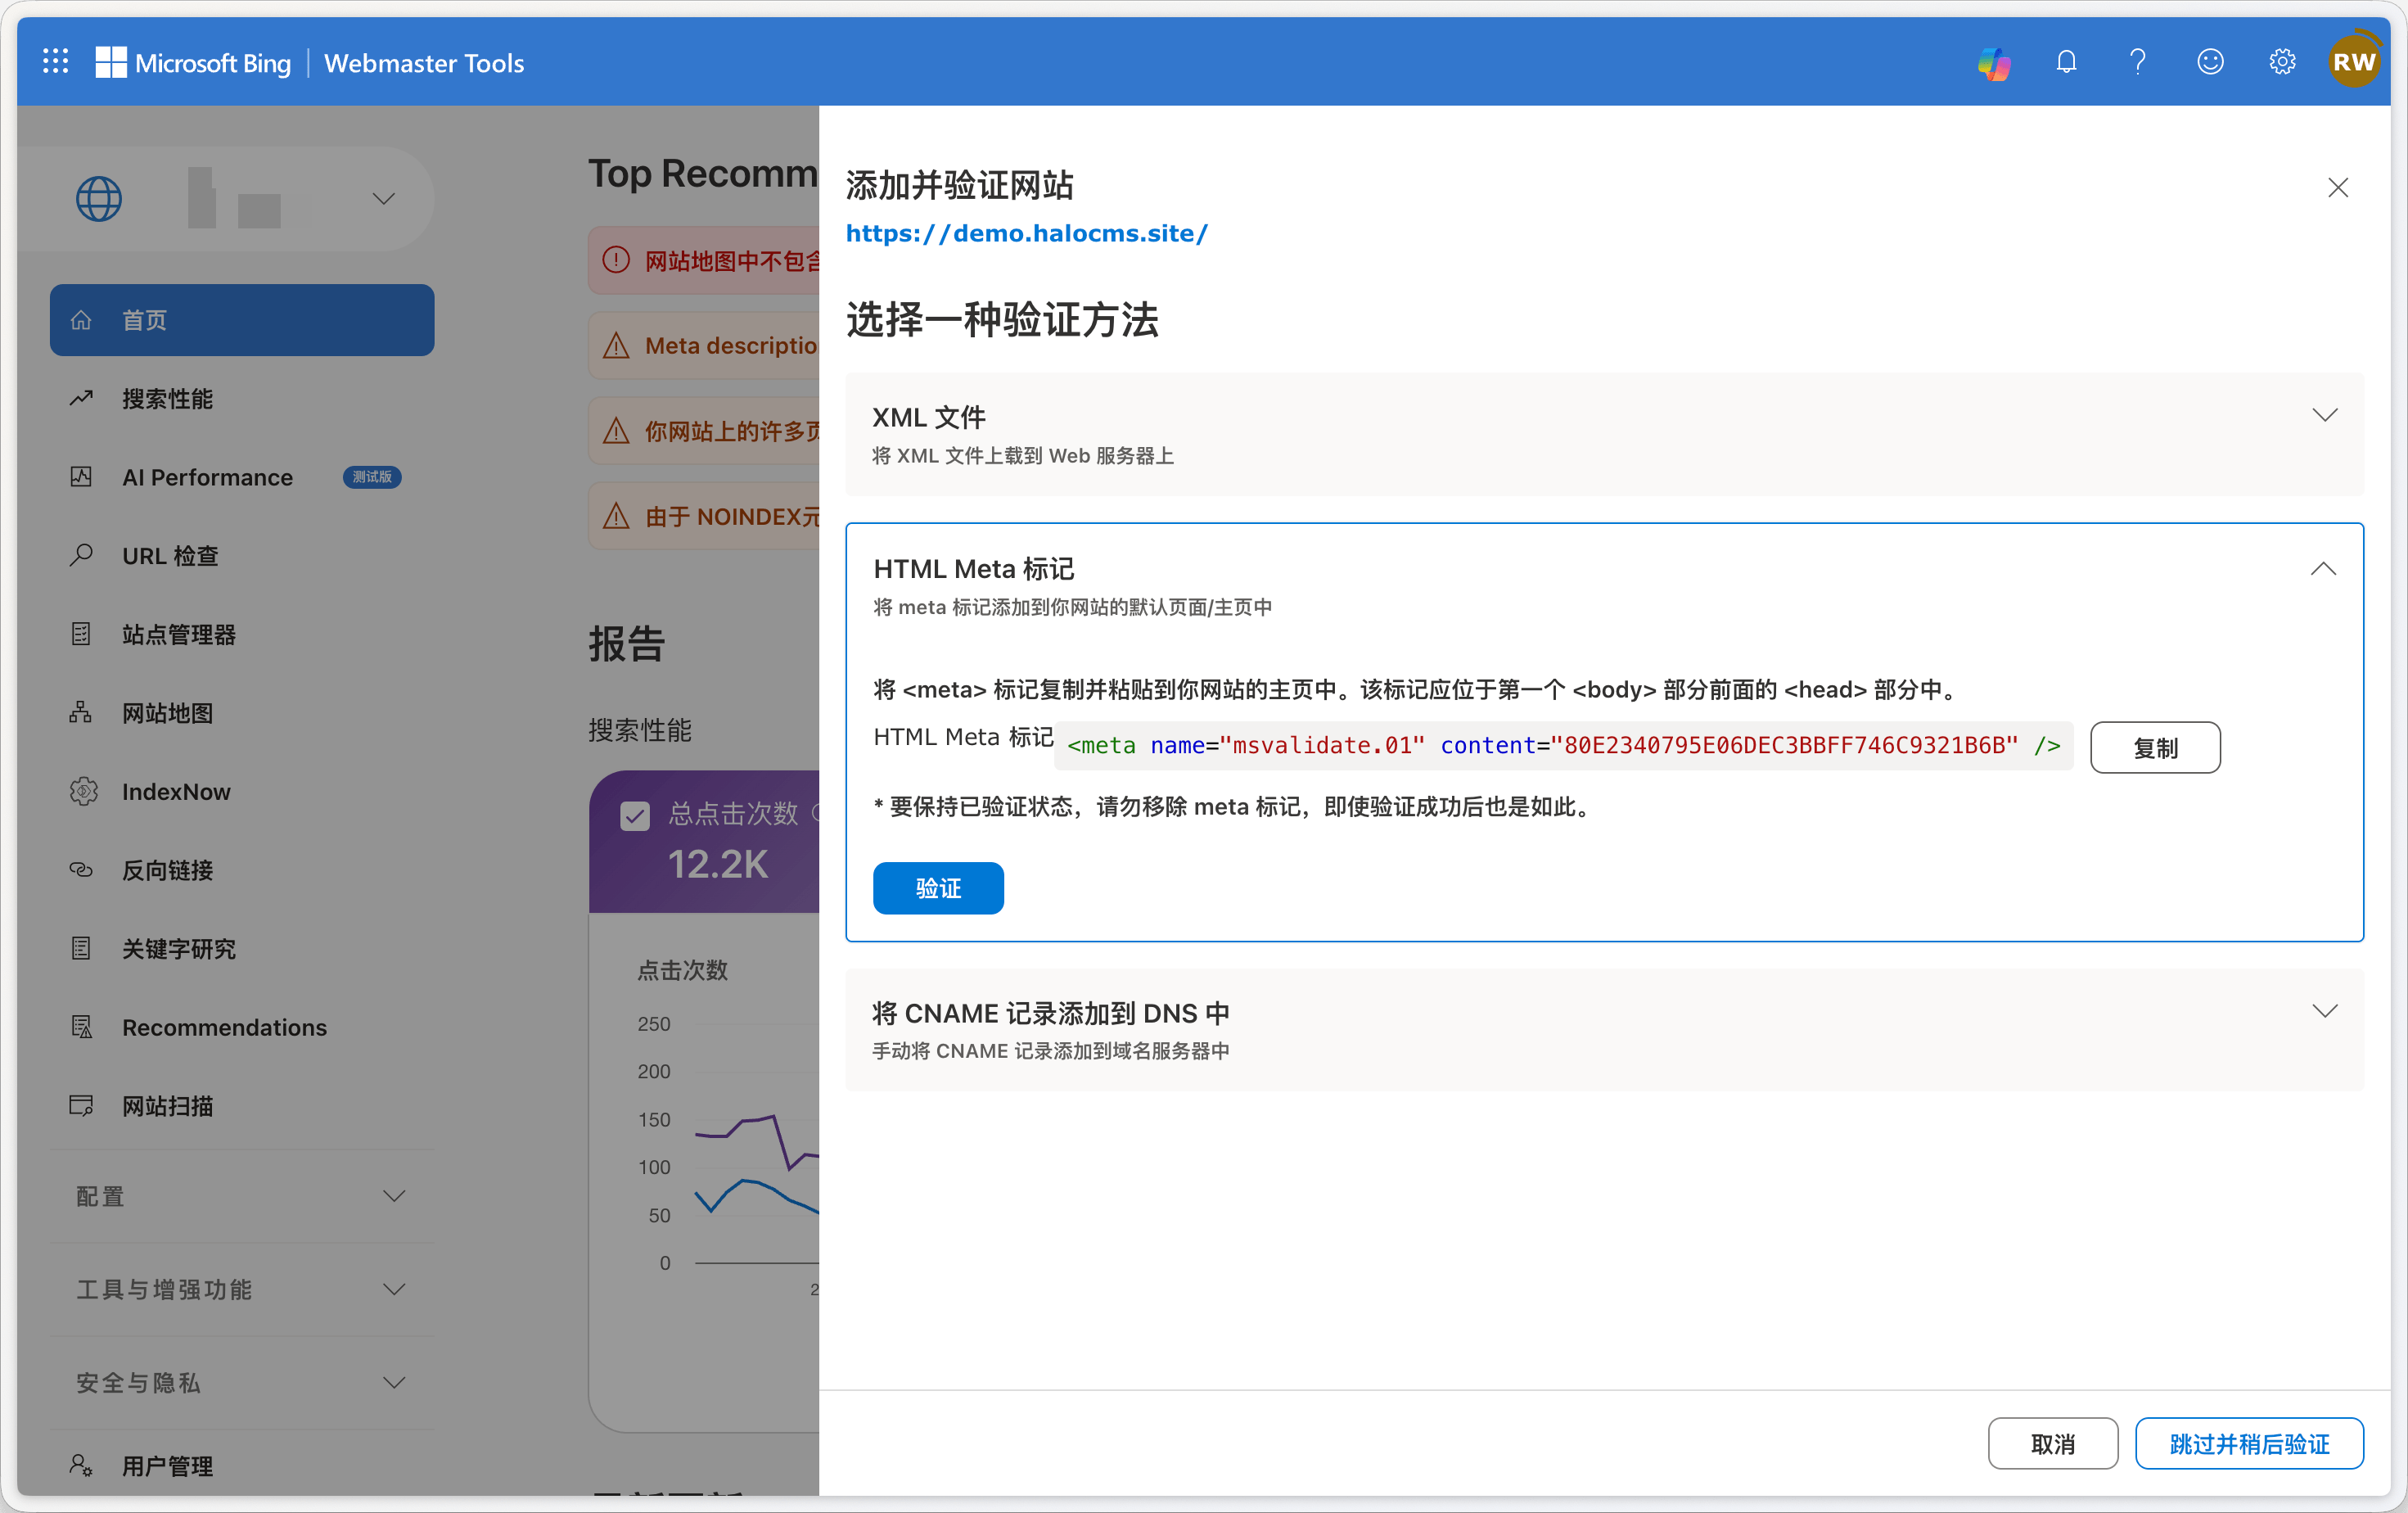Click the globe site icon in sidebar
2408x1513 pixels.
point(99,198)
